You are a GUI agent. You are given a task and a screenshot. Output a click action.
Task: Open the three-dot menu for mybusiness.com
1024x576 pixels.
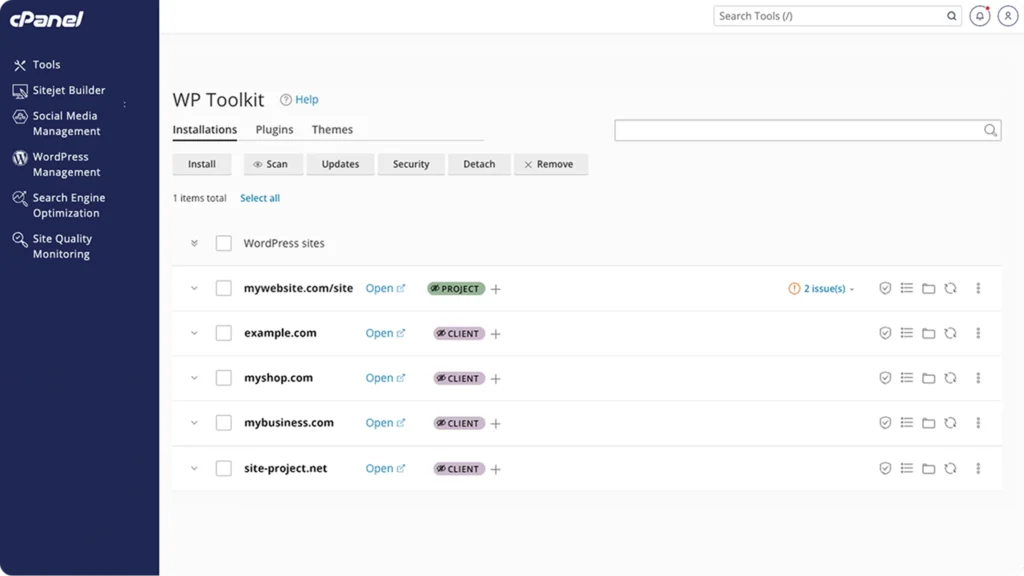click(978, 423)
